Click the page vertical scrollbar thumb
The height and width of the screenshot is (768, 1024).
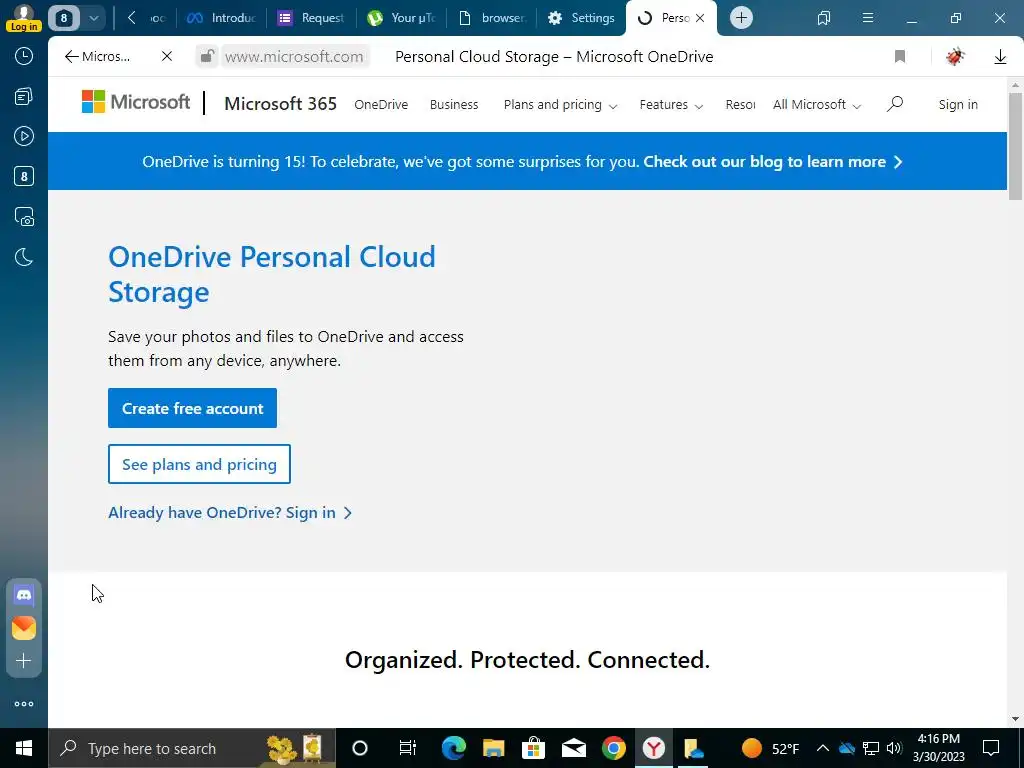1015,146
